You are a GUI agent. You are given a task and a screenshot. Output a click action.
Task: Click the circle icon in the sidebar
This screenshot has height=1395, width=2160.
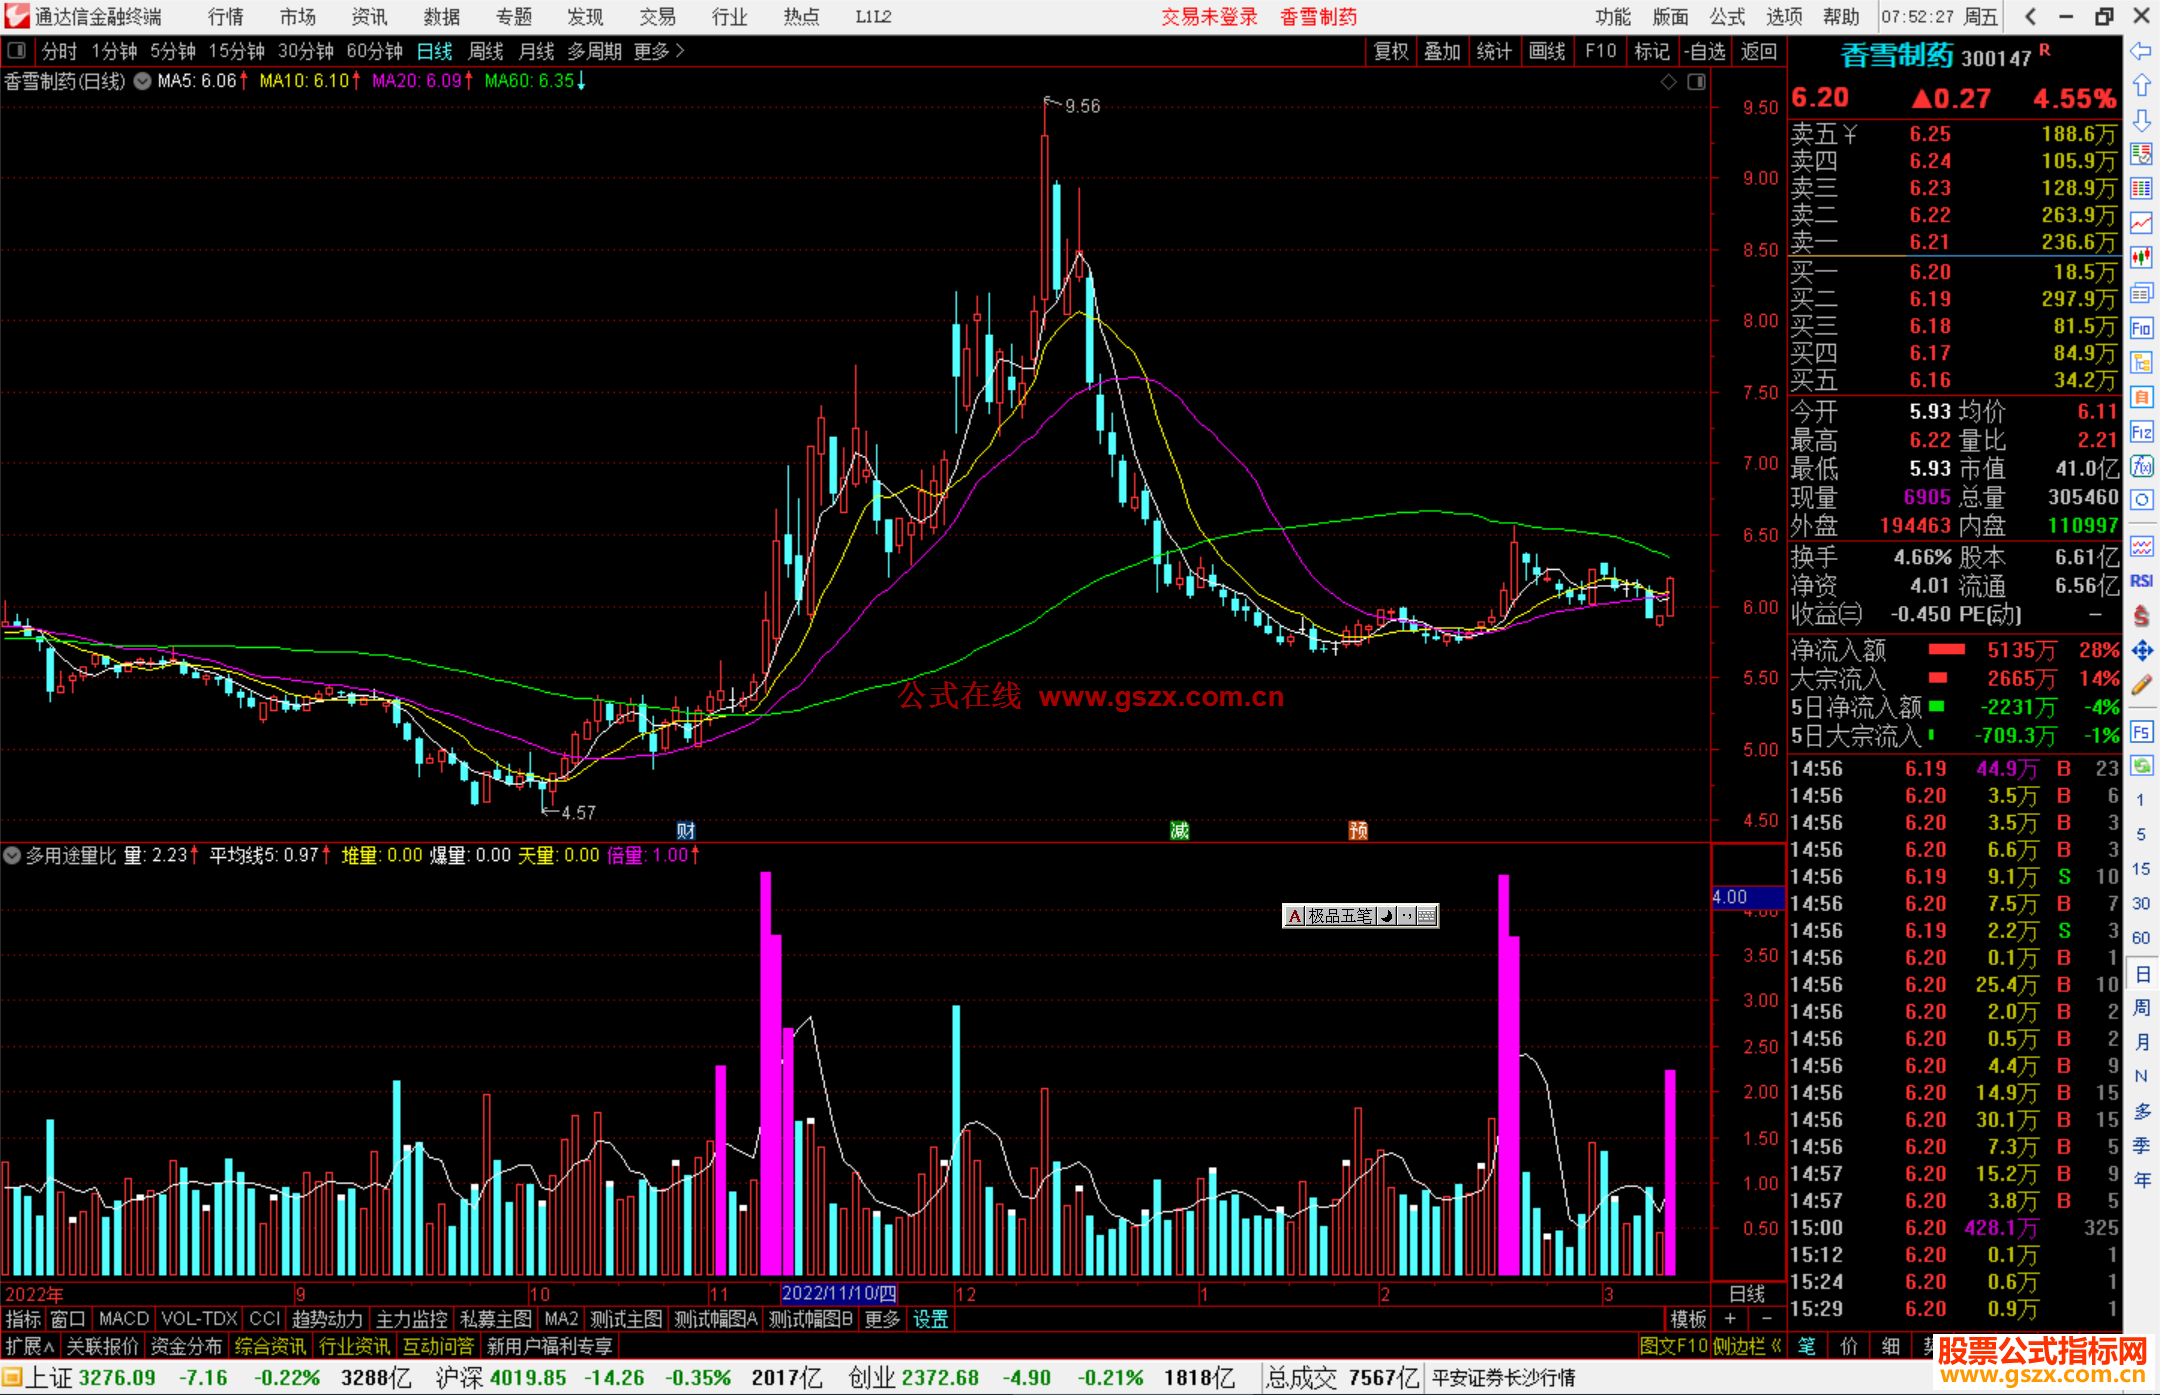(2141, 500)
